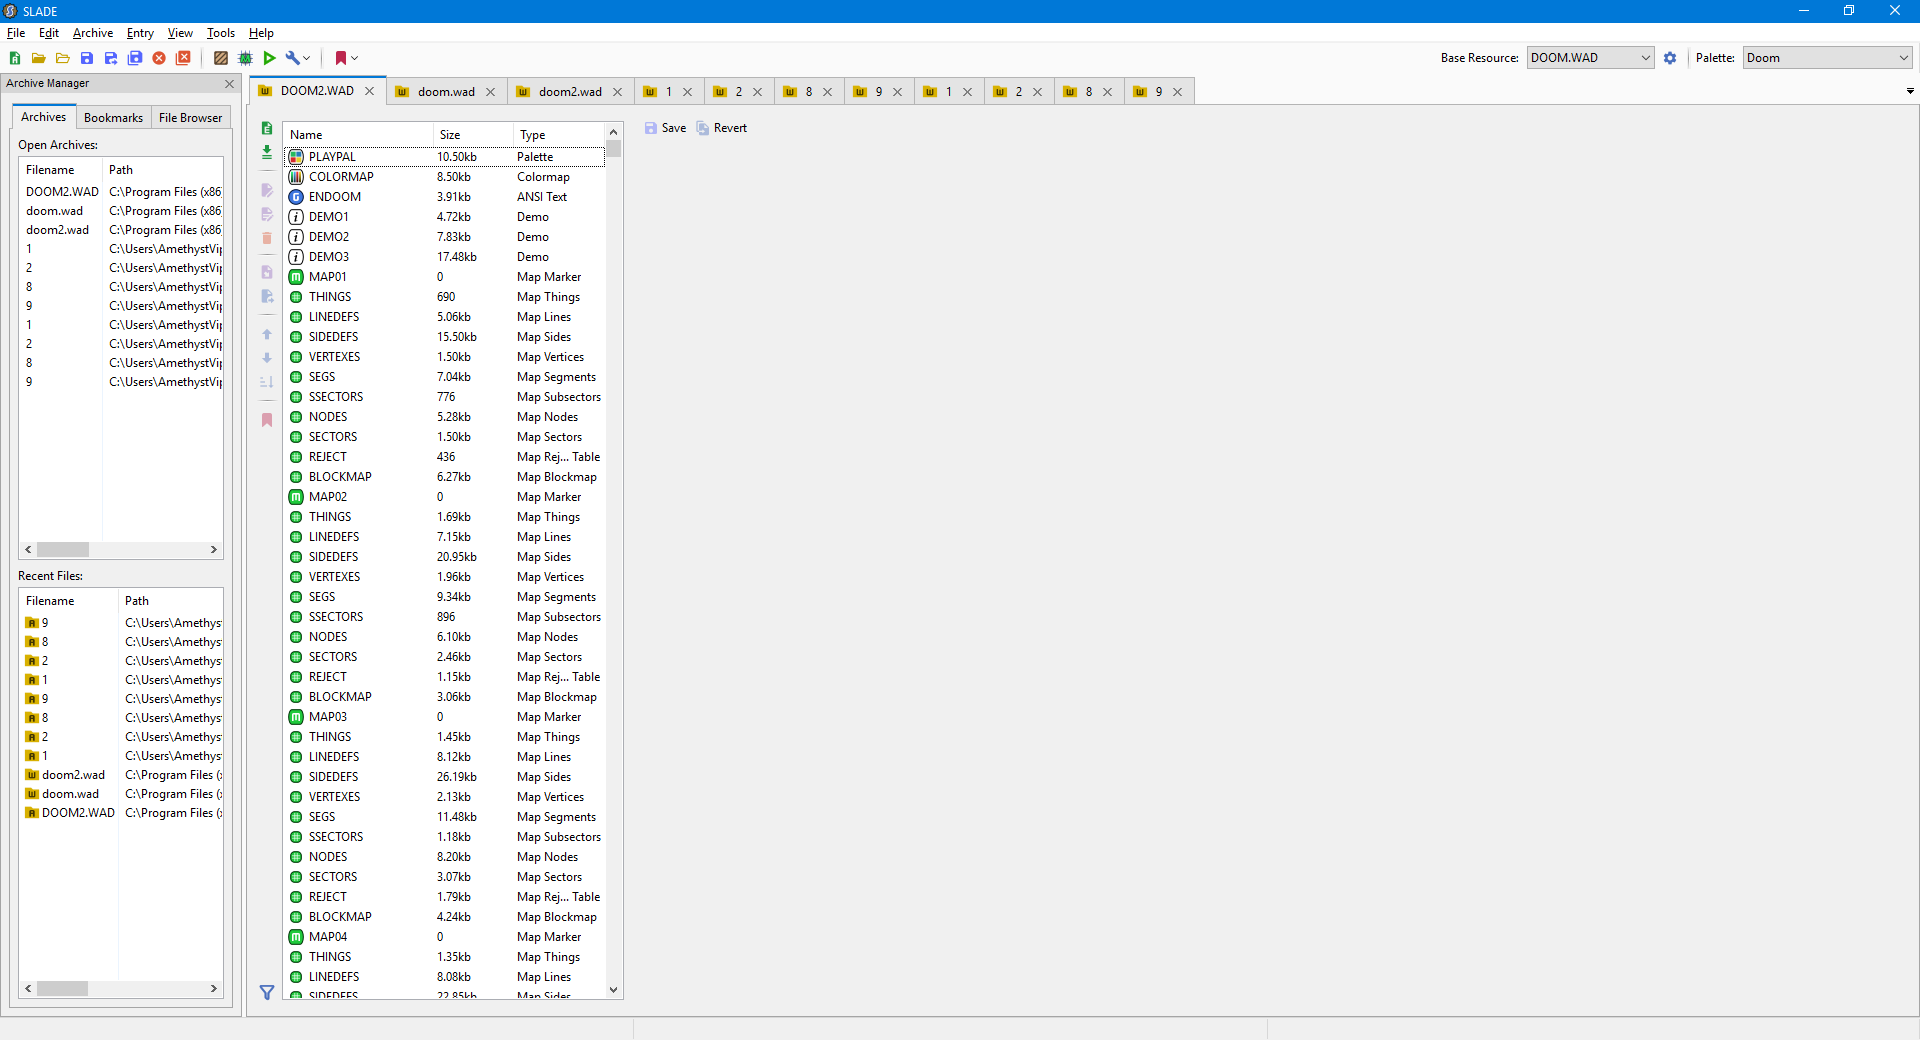Open the Entry menu
This screenshot has width=1920, height=1040.
click(140, 33)
